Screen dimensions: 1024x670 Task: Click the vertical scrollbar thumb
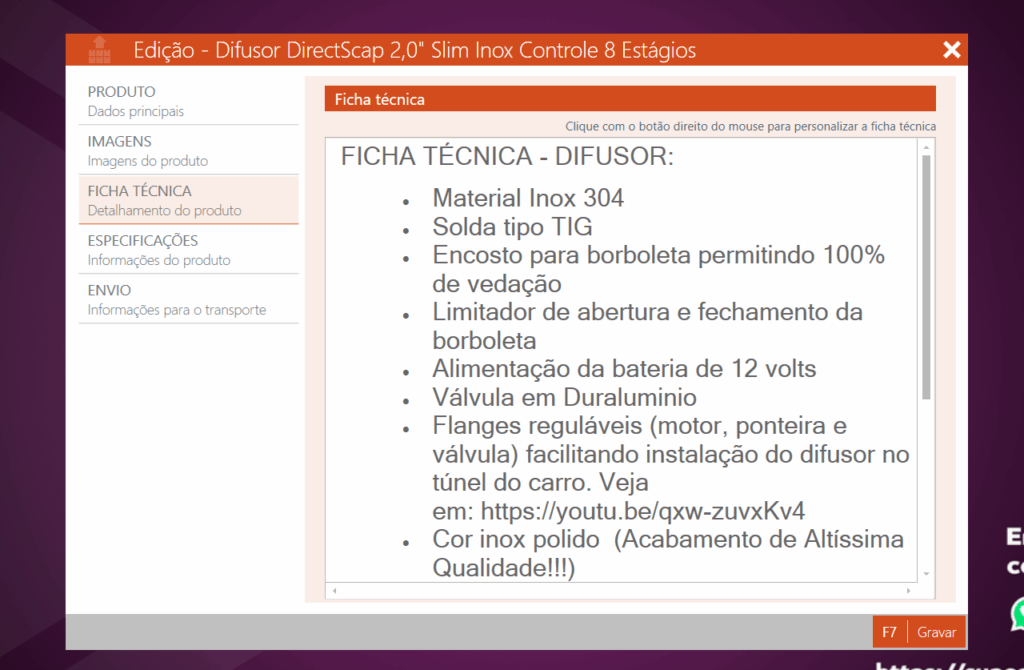(926, 275)
